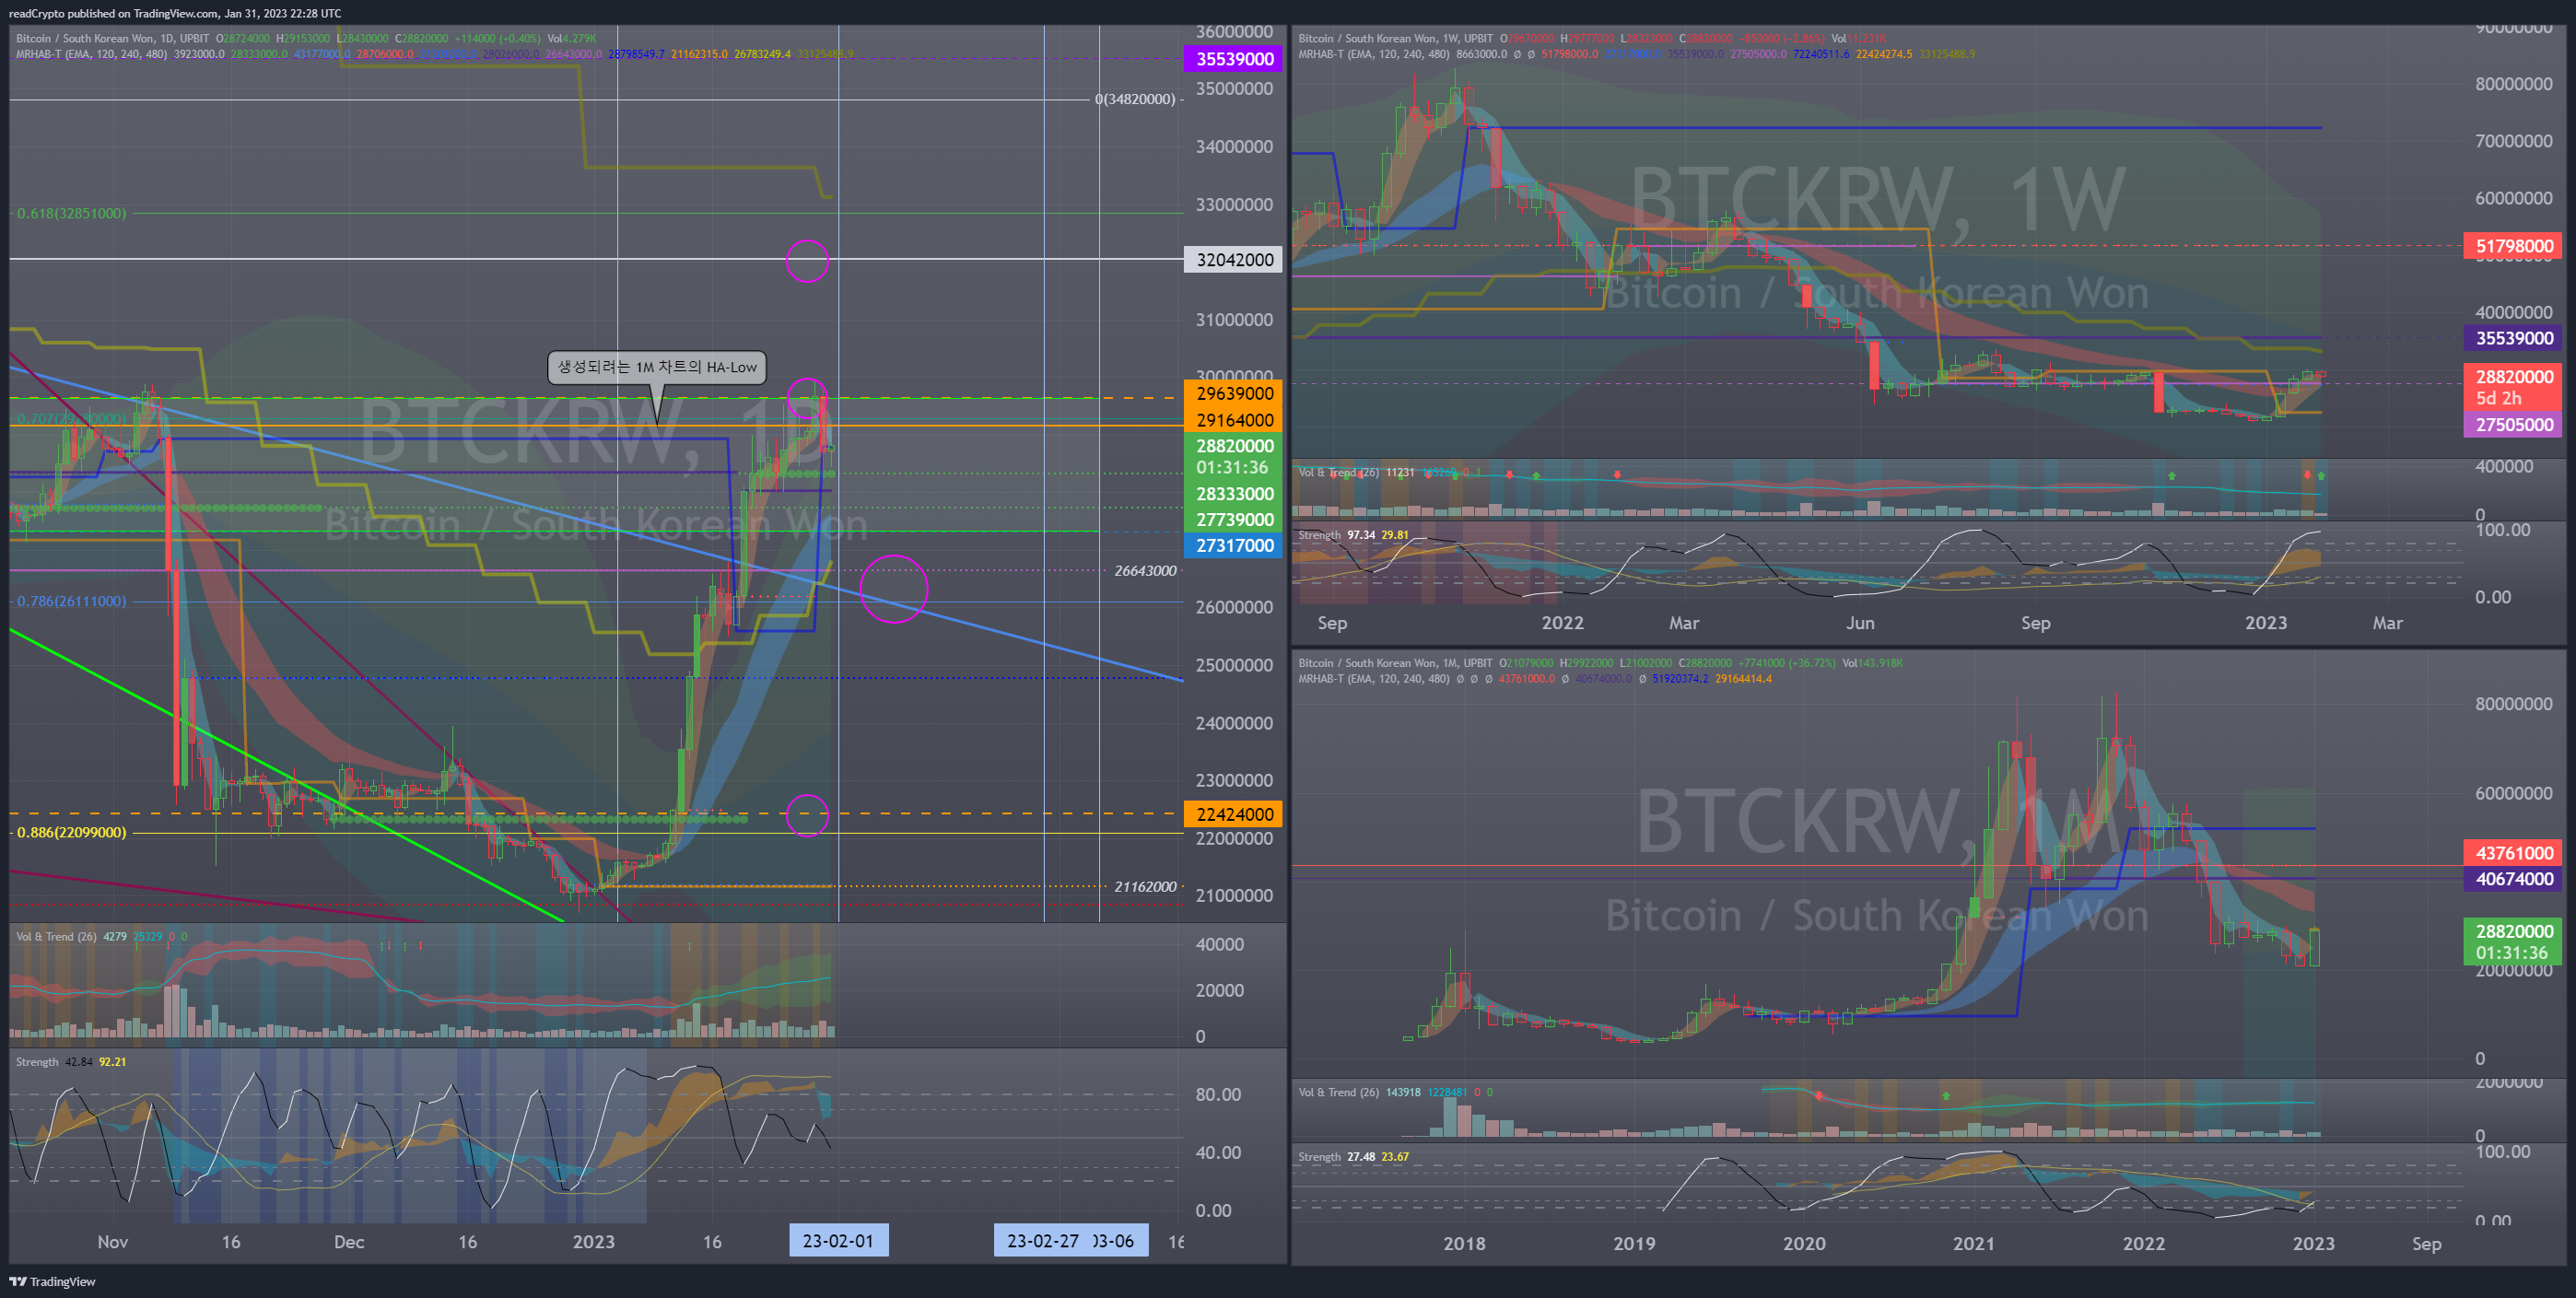The image size is (2576, 1298).
Task: Select the magenta circle on the 32042000 line
Action: (x=807, y=261)
